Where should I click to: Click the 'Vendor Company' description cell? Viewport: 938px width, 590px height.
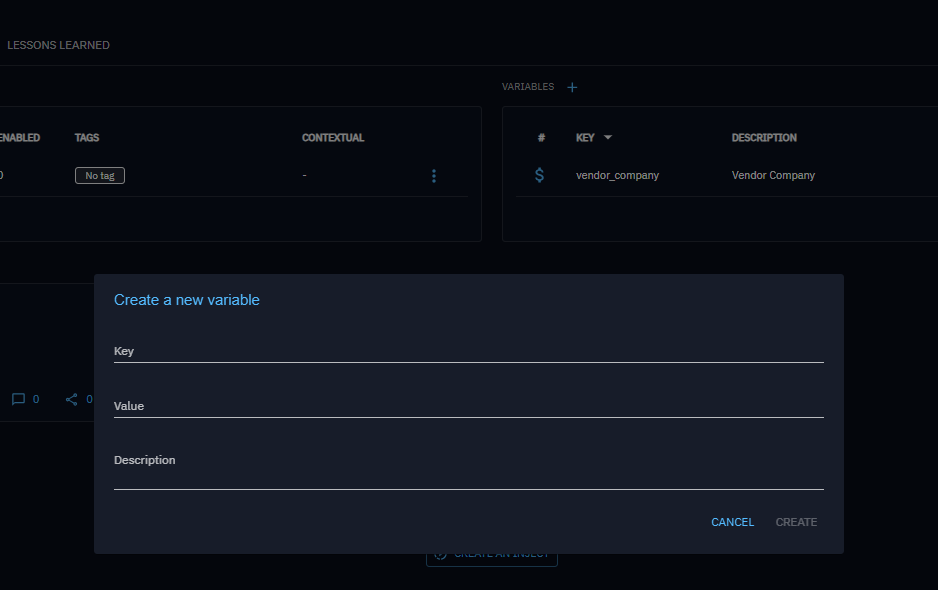pos(773,175)
